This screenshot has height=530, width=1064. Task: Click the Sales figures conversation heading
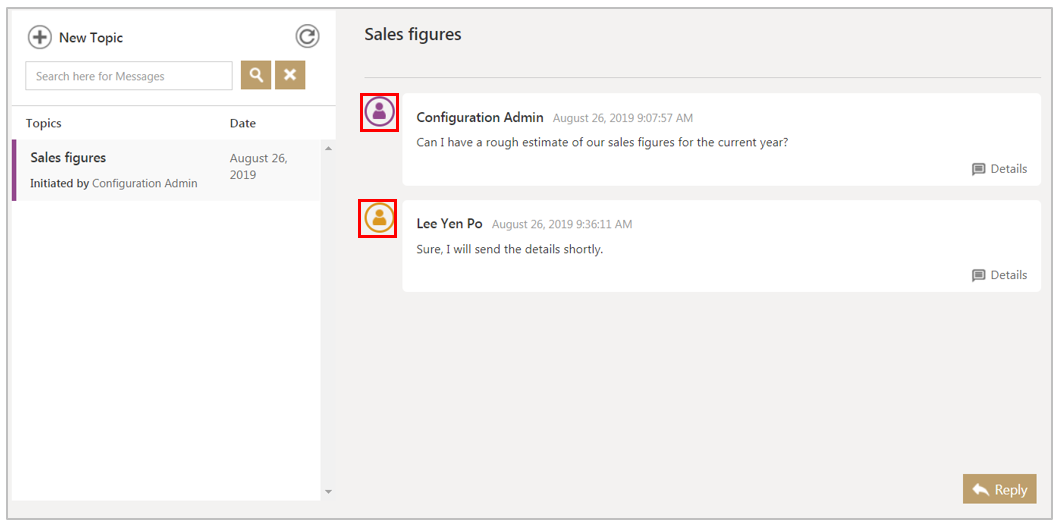[x=413, y=35]
